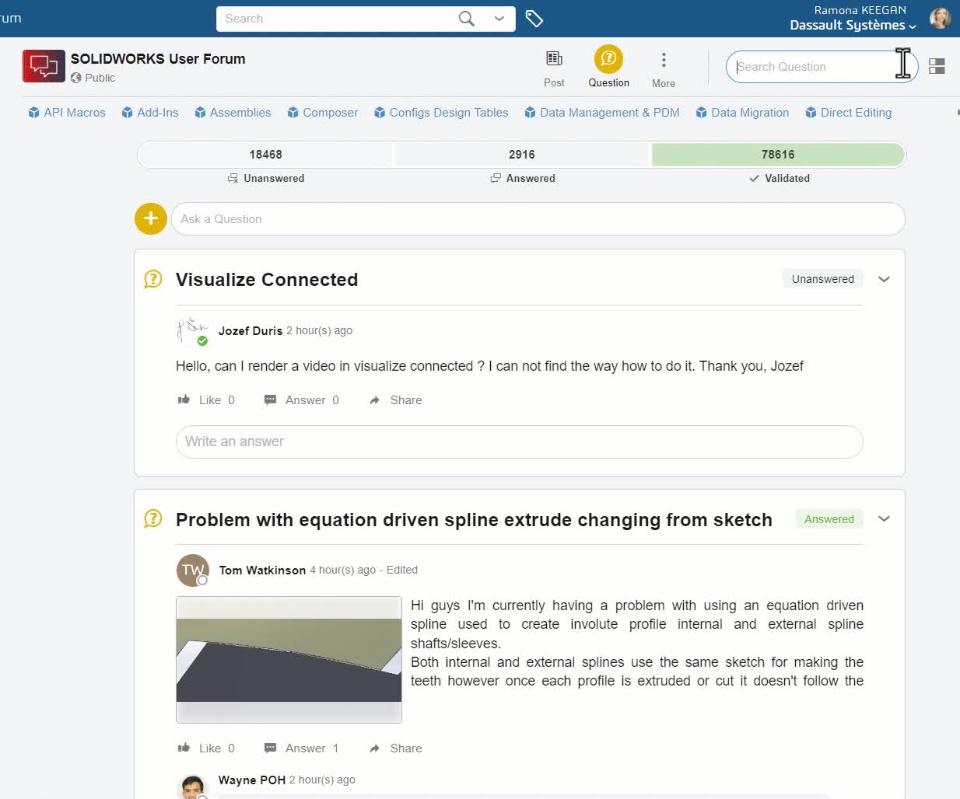Screen dimensions: 960x799
Task: Click question icon beside equation driven spline
Action: point(153,519)
